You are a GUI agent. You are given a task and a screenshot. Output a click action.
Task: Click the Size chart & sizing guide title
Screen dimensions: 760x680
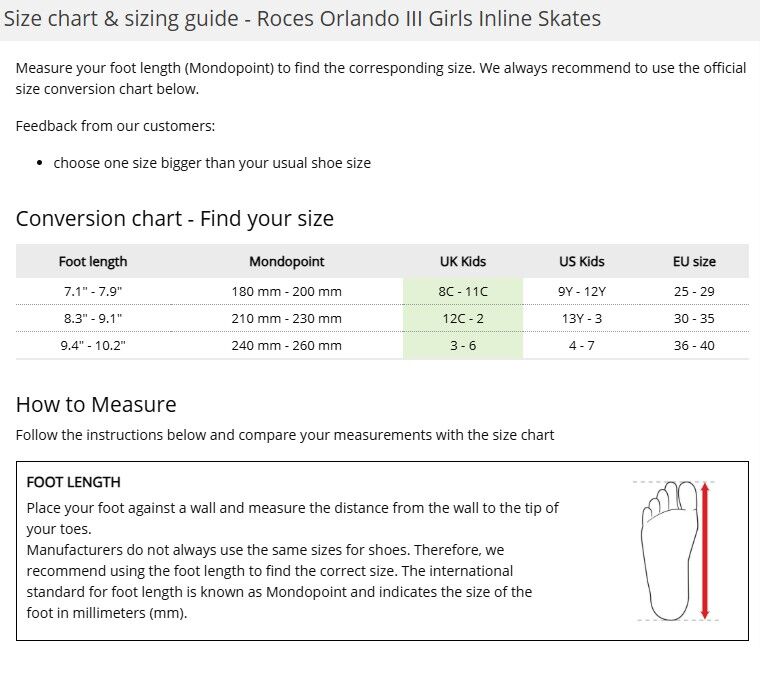click(x=302, y=19)
